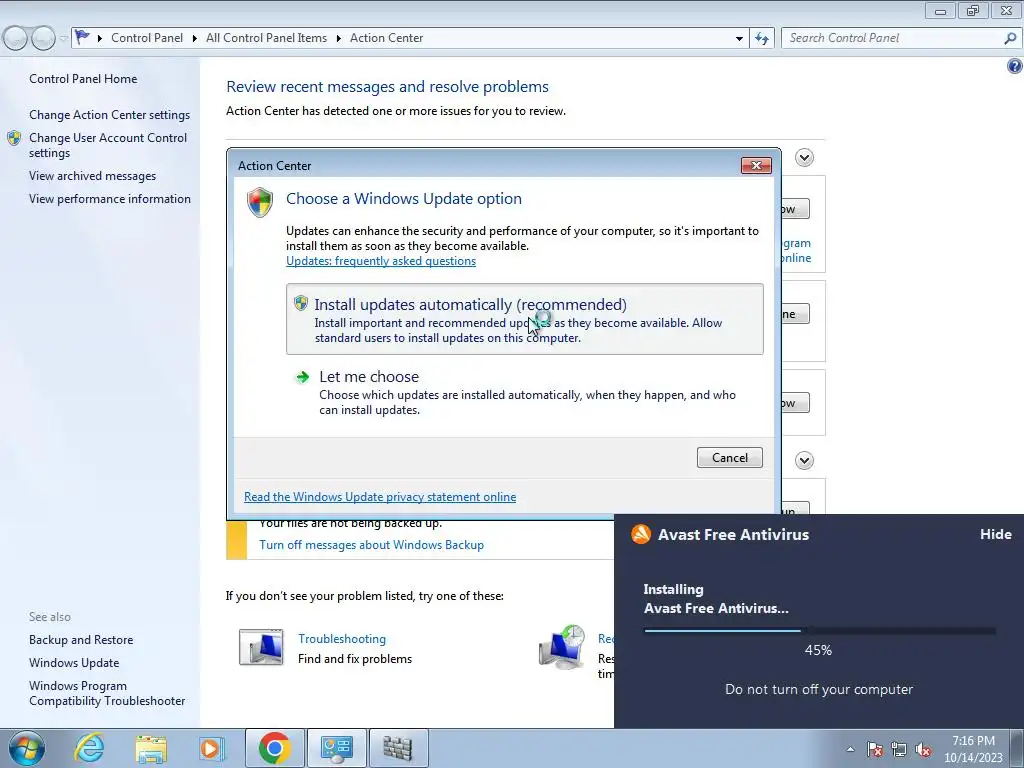Choose the Let me choose option
Viewport: 1024px width, 768px height.
[x=524, y=392]
